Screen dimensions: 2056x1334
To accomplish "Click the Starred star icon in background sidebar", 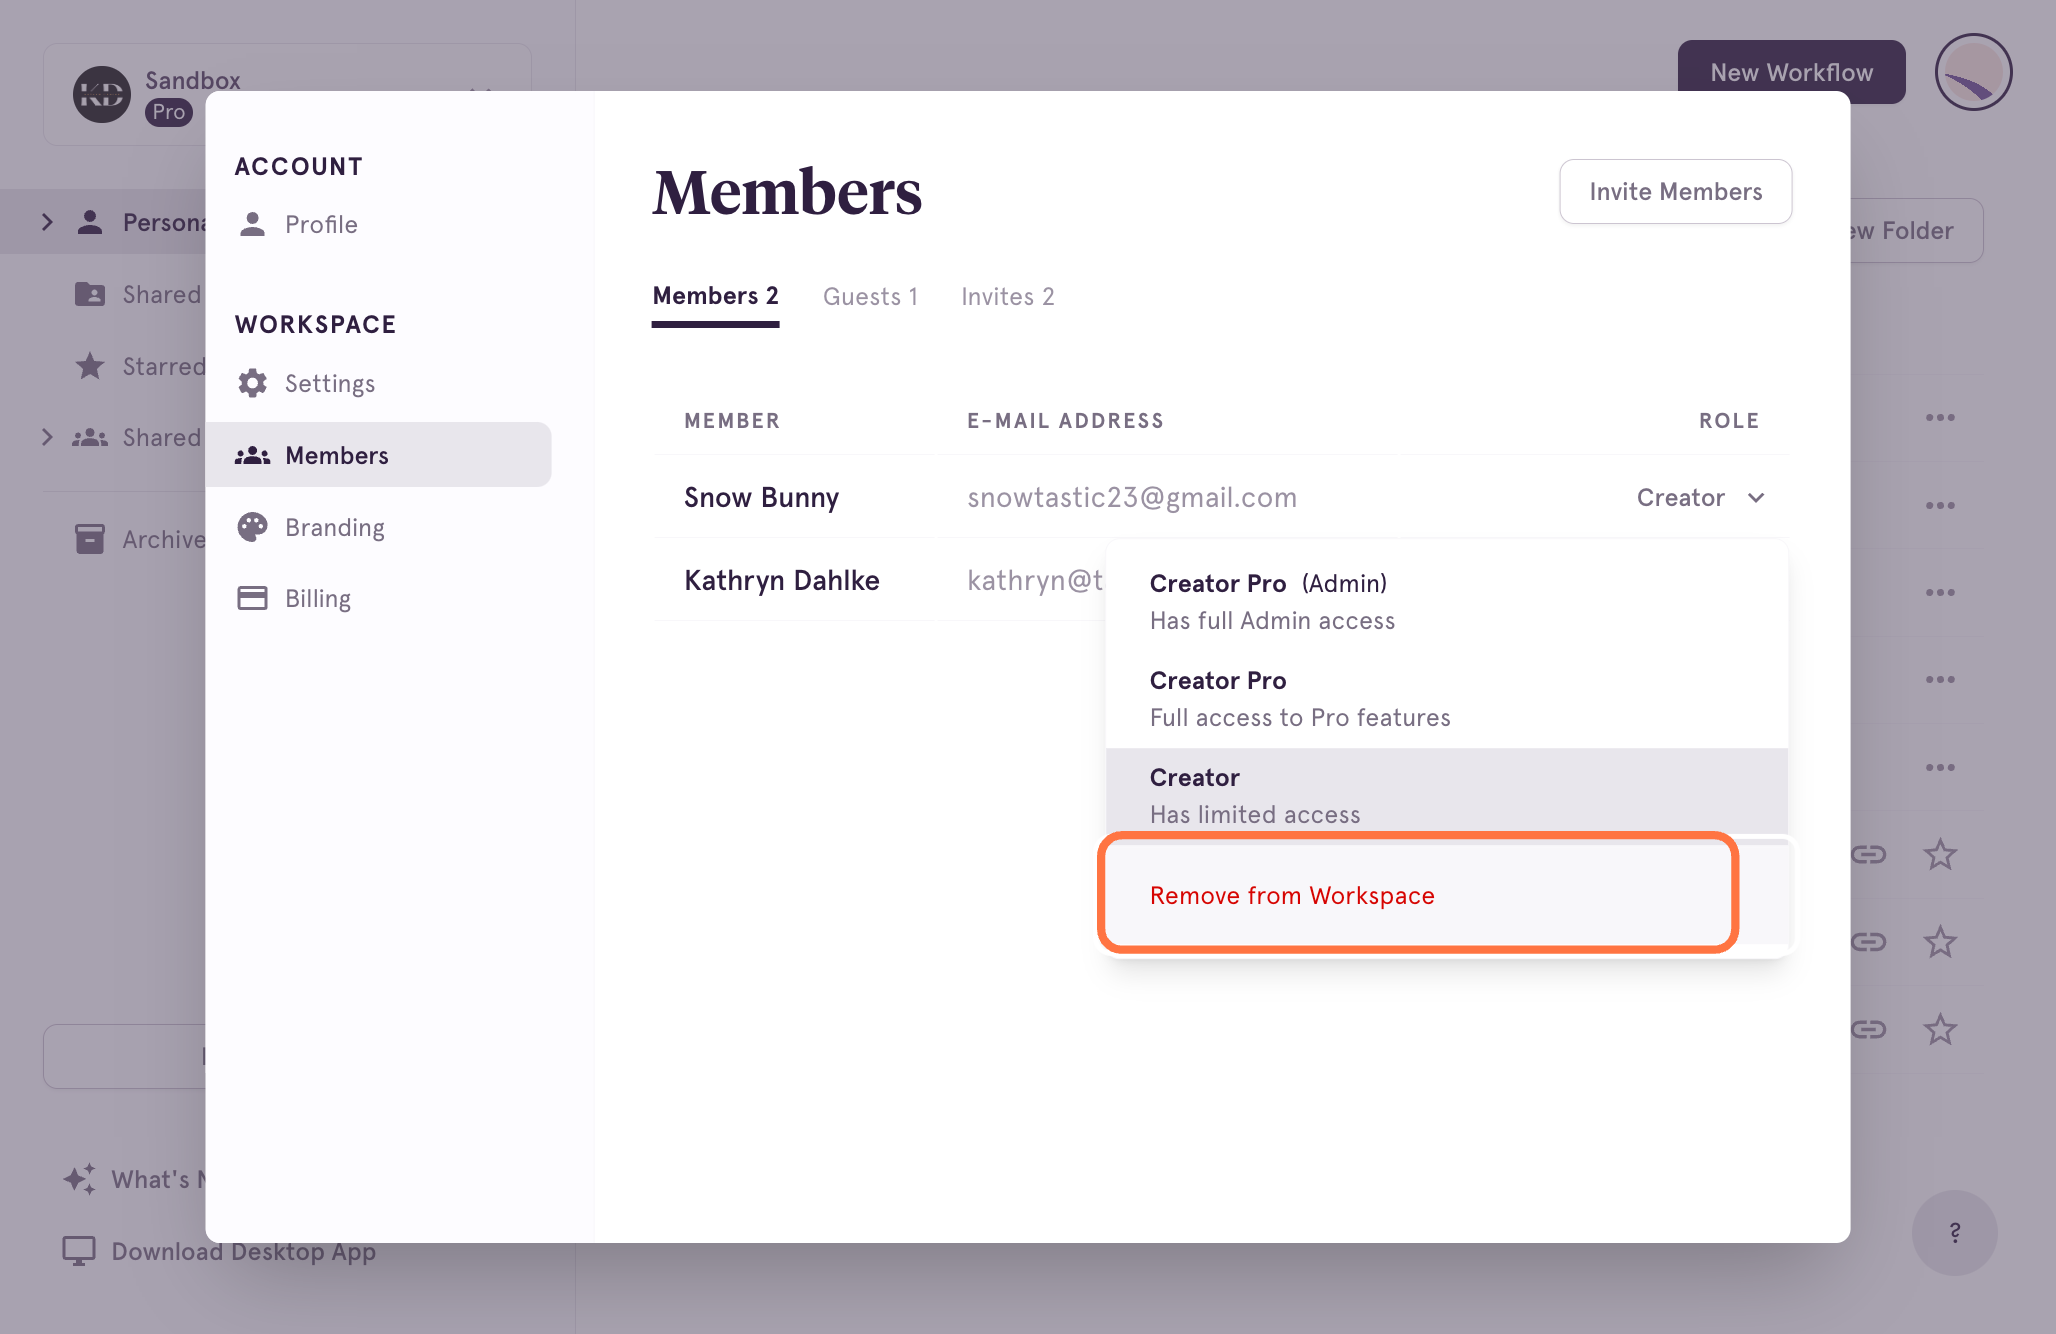I will point(90,366).
